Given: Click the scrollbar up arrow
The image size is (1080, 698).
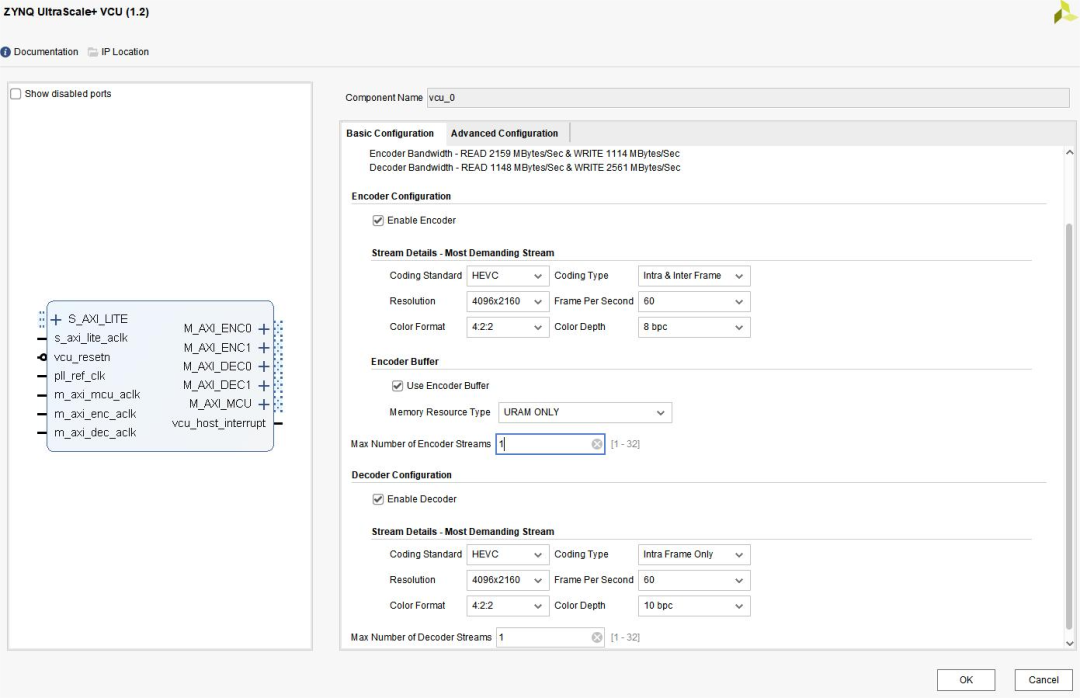Looking at the screenshot, I should coord(1069,152).
